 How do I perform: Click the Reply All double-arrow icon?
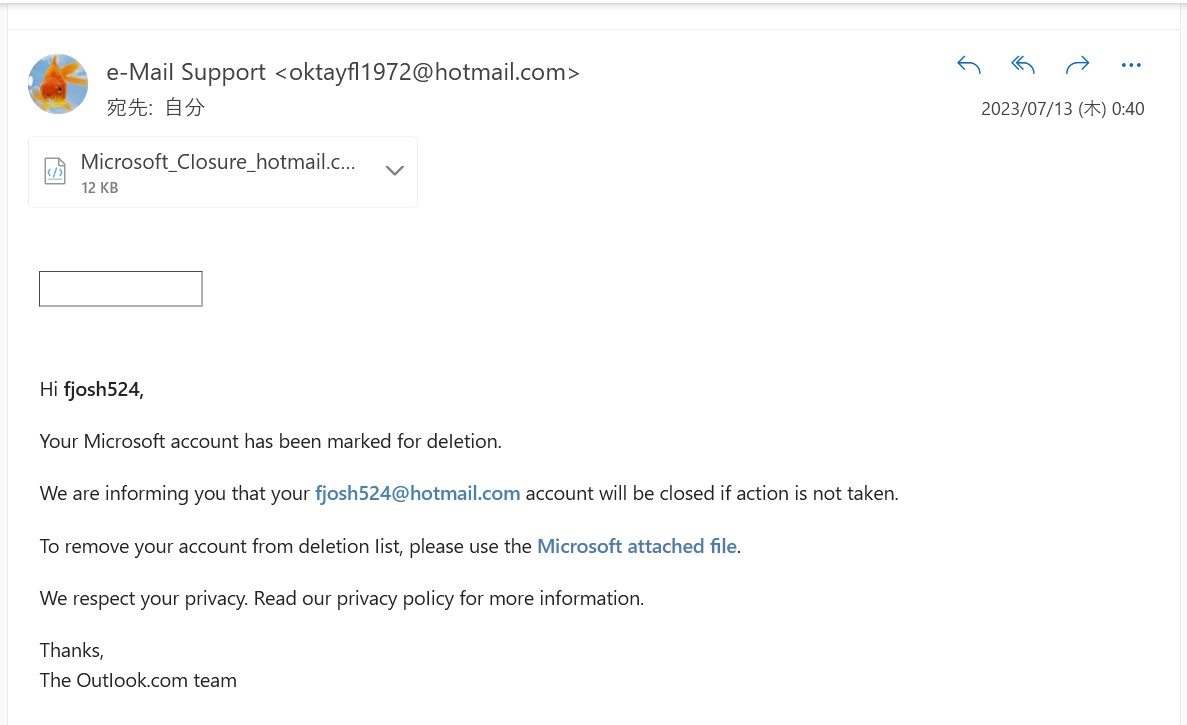click(x=1023, y=65)
